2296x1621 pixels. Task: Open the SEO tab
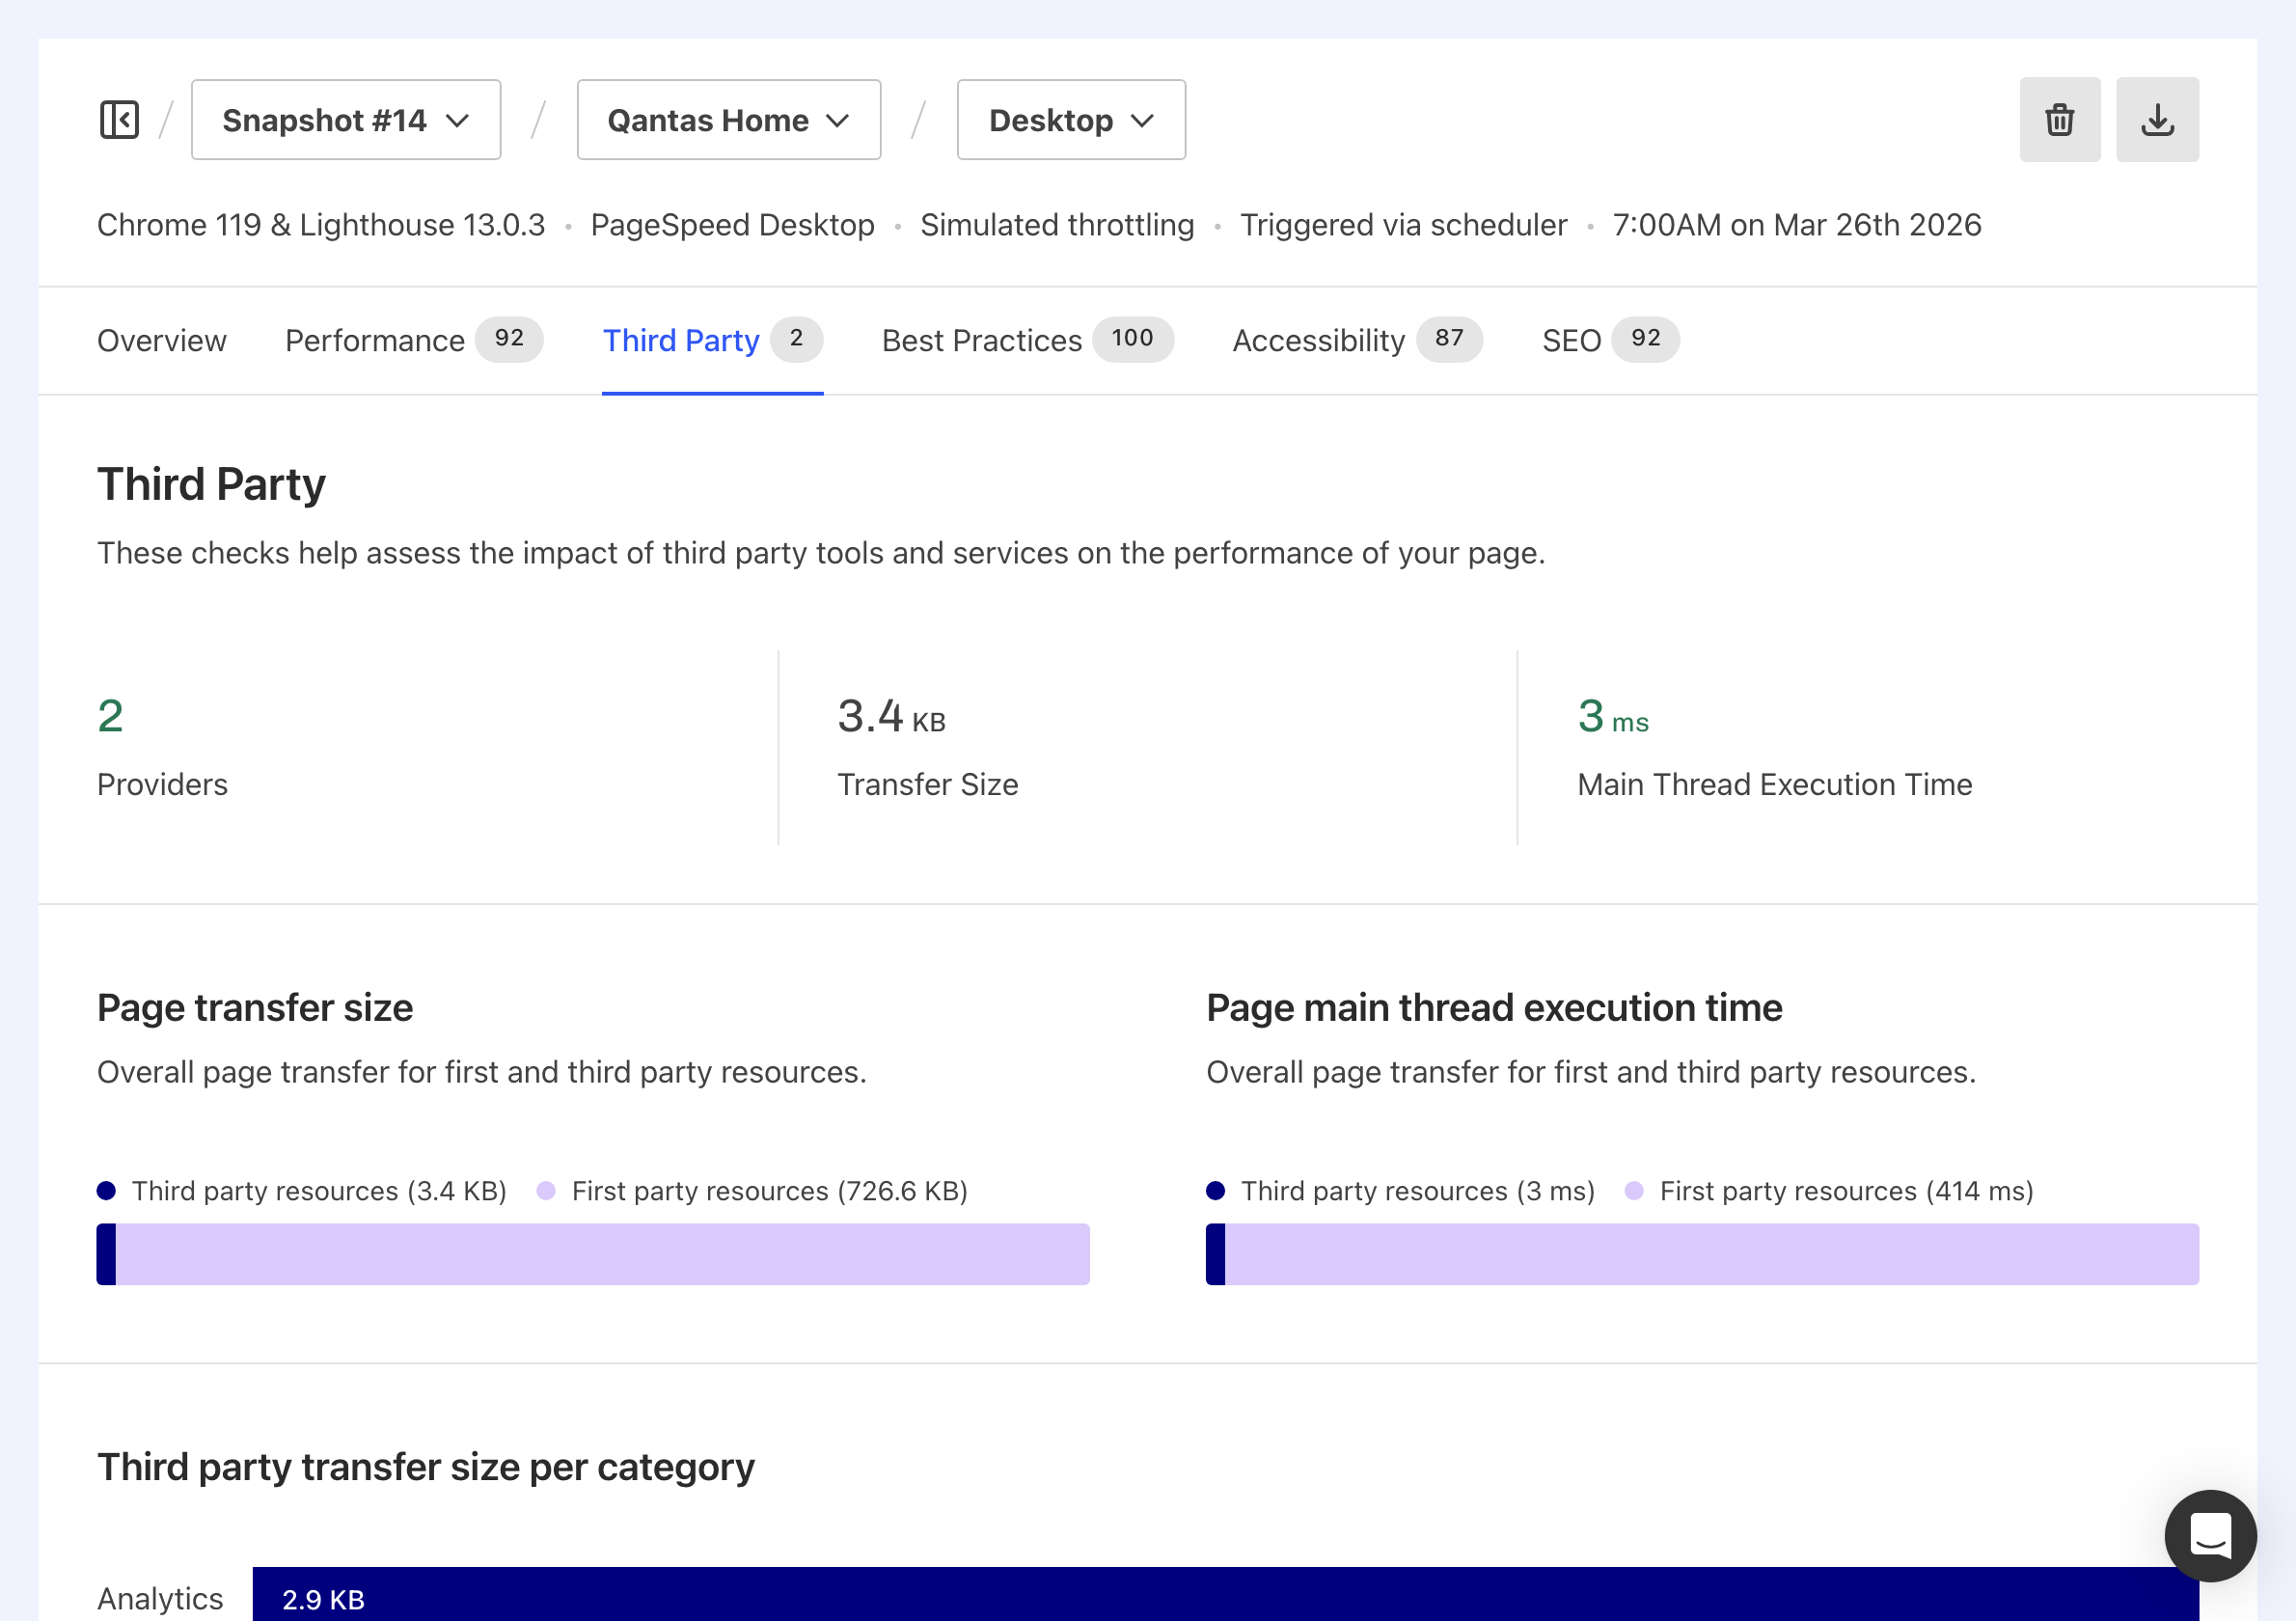(1571, 340)
